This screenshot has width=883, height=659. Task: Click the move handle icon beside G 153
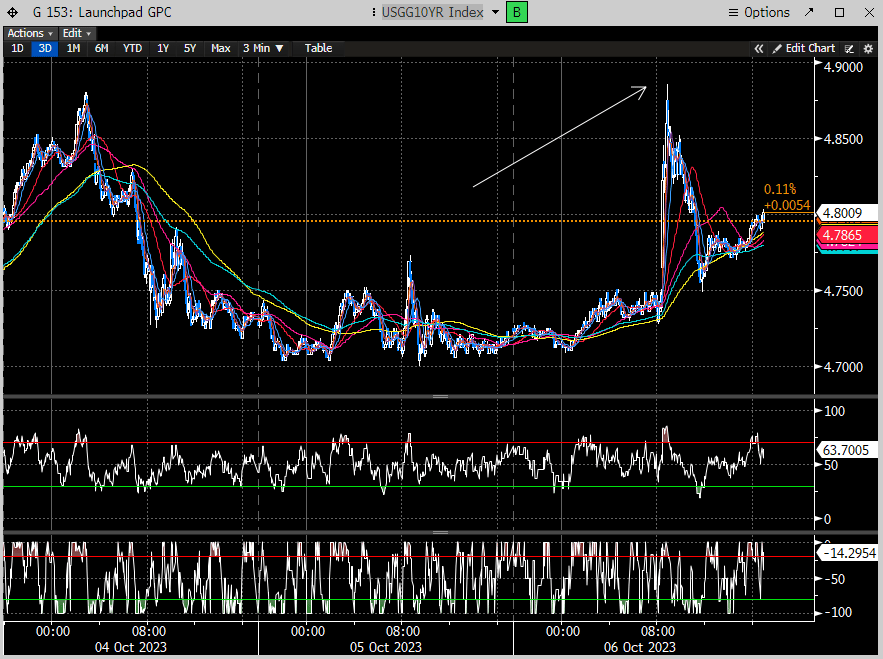tap(12, 13)
